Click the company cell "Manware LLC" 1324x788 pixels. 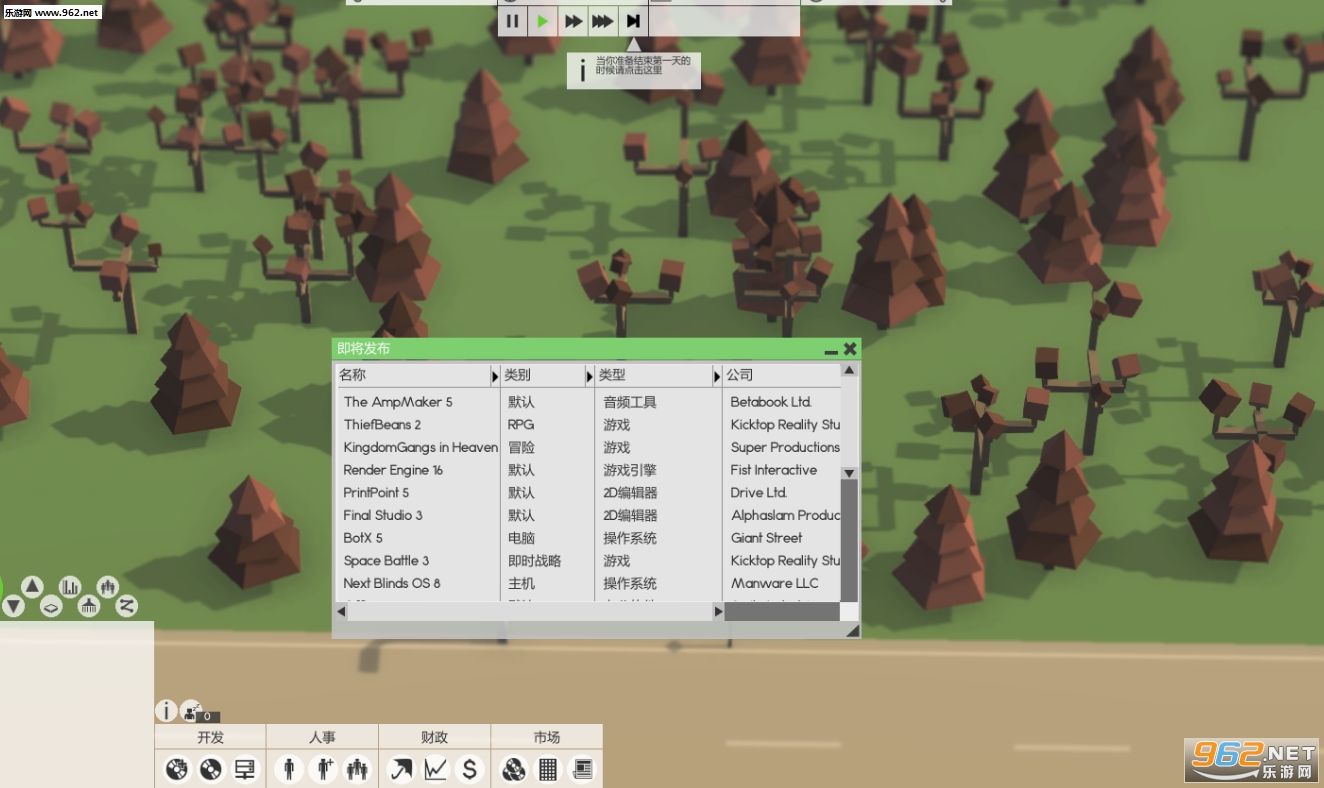click(775, 583)
